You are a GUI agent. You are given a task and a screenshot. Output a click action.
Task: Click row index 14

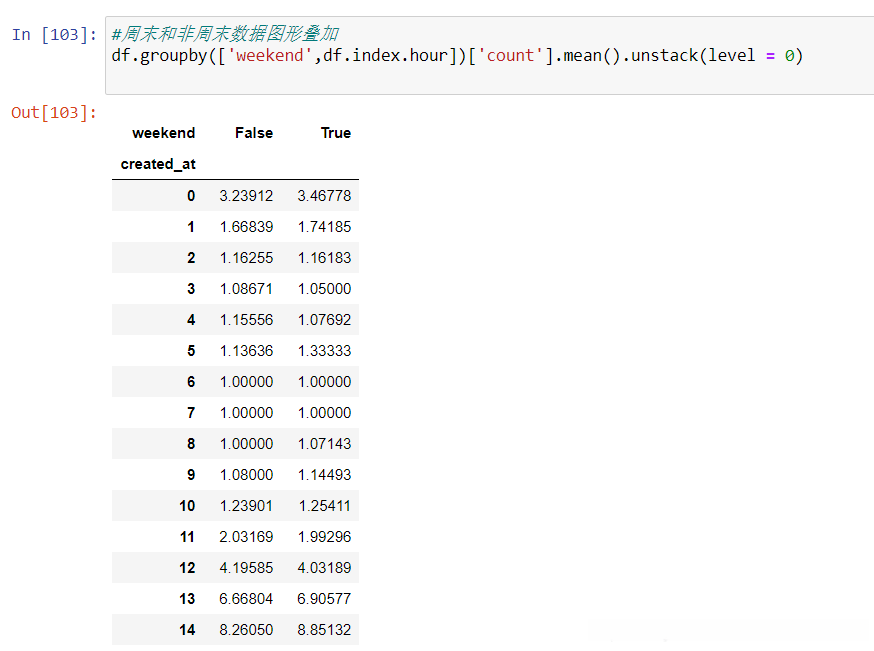click(x=187, y=630)
